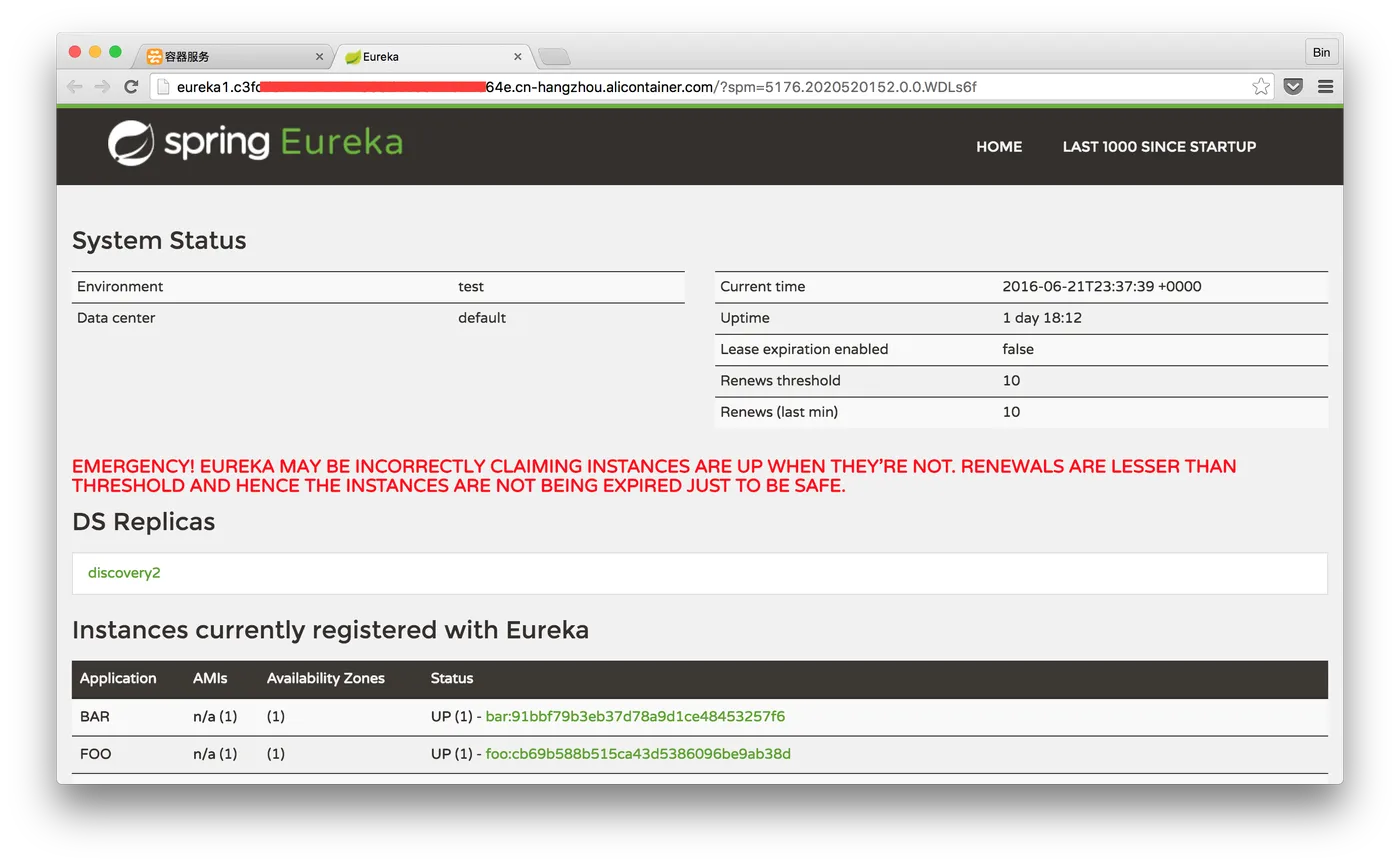The image size is (1400, 865).
Task: Bookmark this page with the star icon
Action: click(x=1261, y=87)
